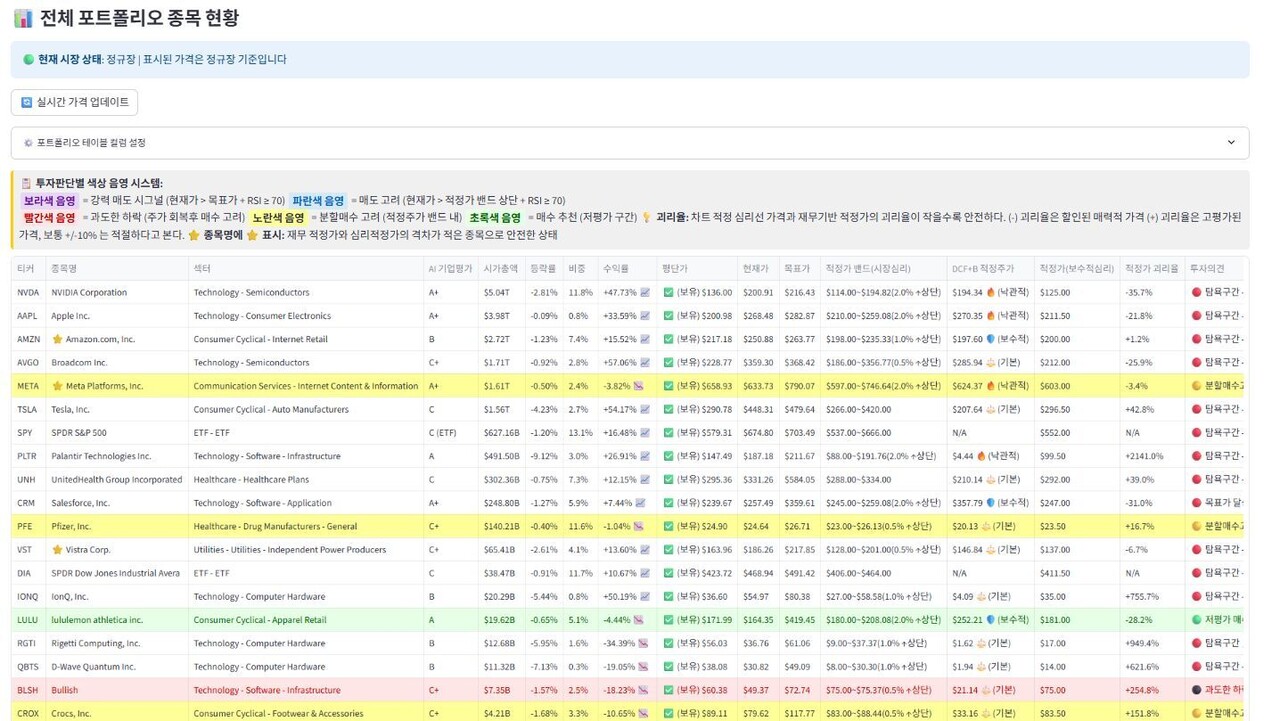The image size is (1280, 721).
Task: Sort table by 시가총액 column header
Action: coord(498,268)
